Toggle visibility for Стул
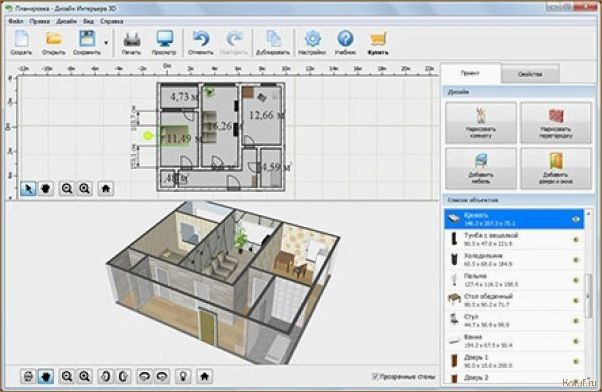This screenshot has width=602, height=392. (x=576, y=321)
